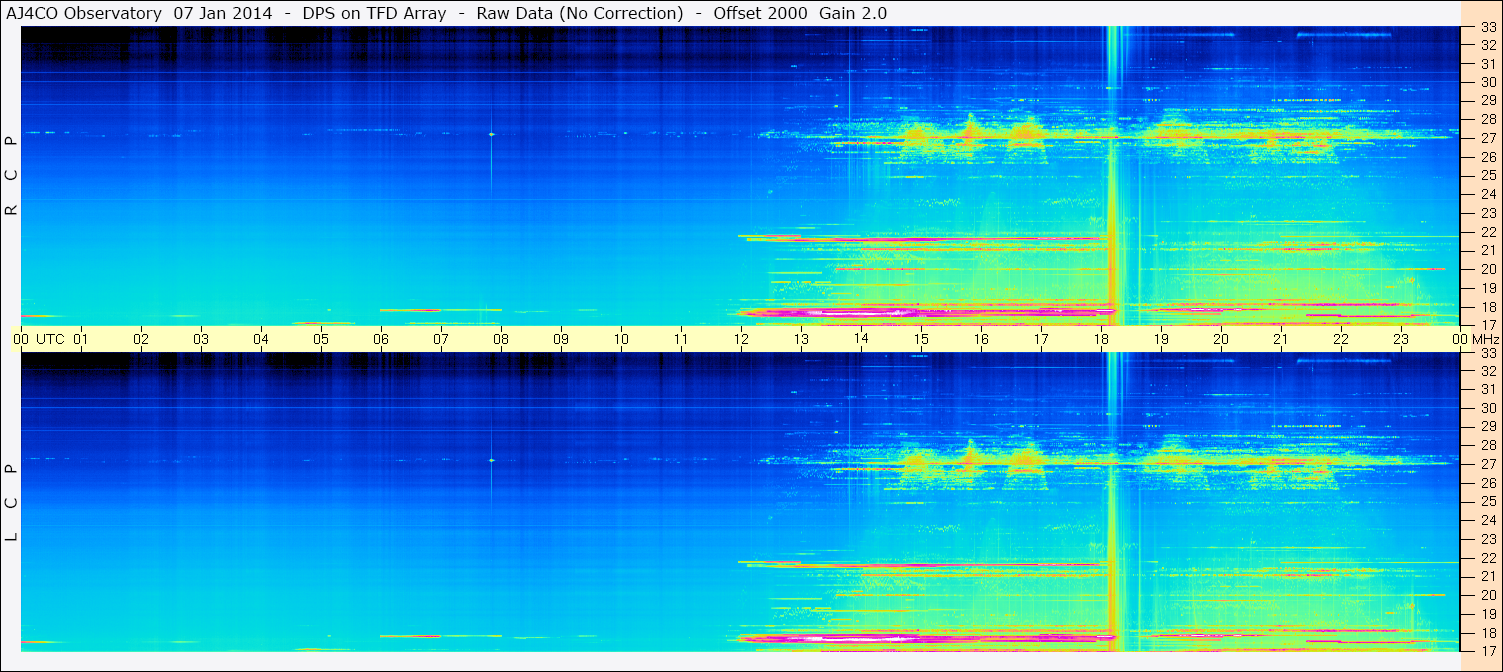Click the 30 MHz label of LCP panel

click(1487, 408)
